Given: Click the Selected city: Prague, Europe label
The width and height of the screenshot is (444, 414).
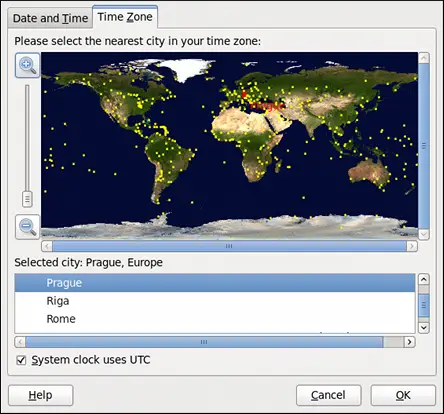Looking at the screenshot, I should [x=88, y=263].
